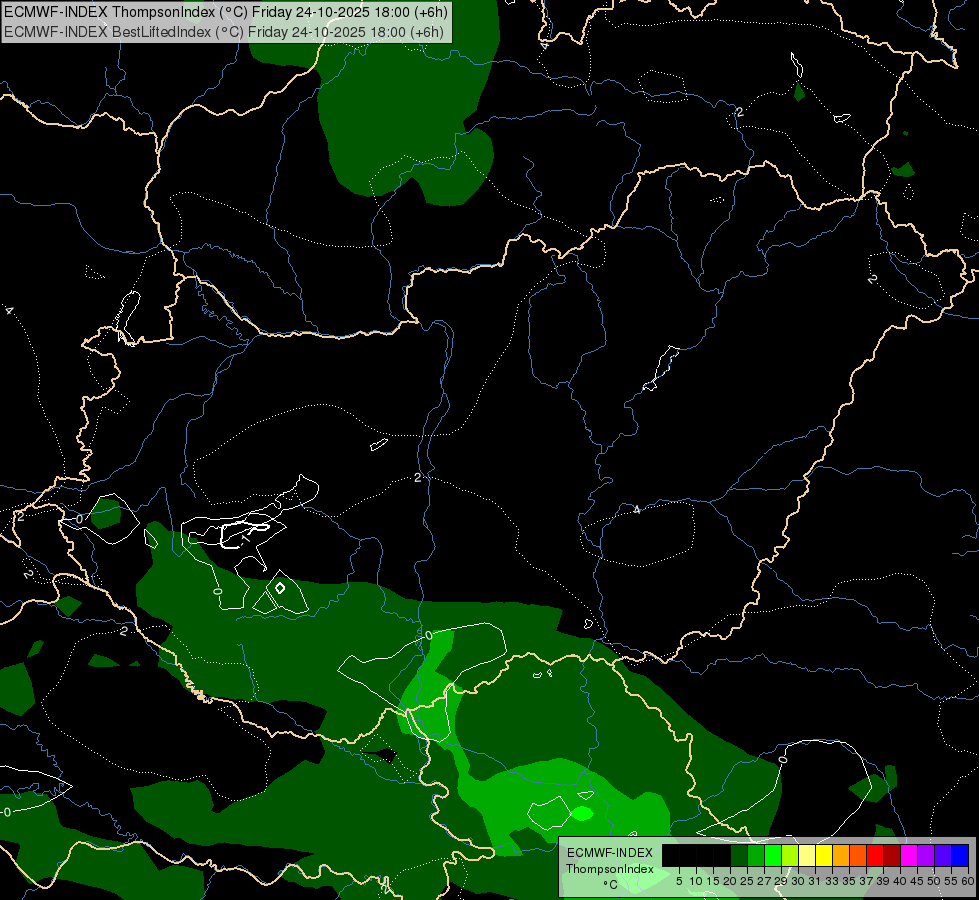979x900 pixels.
Task: Click the "ECMWF-INDEX" label in the legend
Action: click(x=610, y=853)
